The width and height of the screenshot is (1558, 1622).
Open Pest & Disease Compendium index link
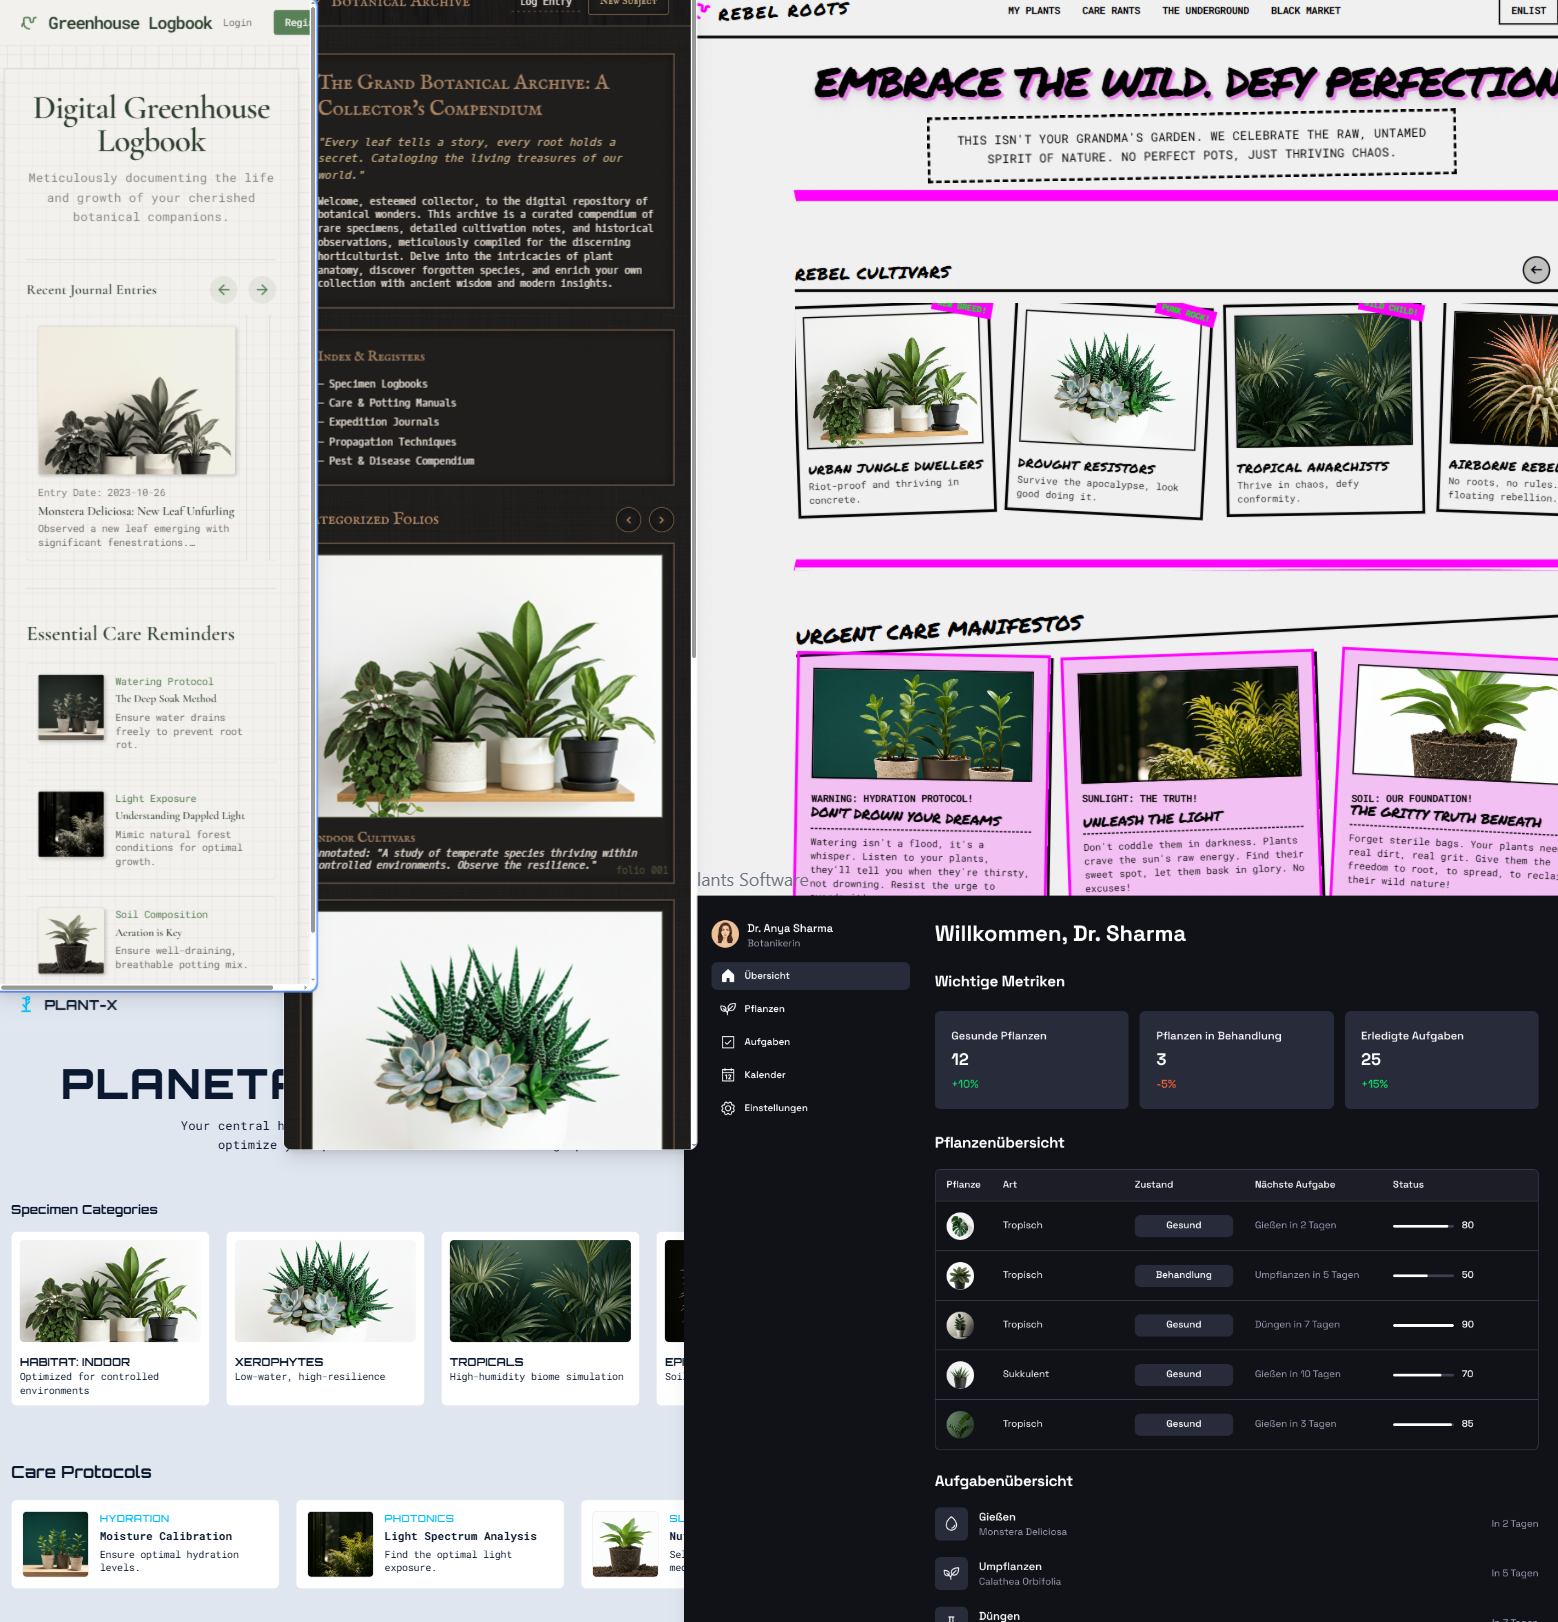pos(401,461)
